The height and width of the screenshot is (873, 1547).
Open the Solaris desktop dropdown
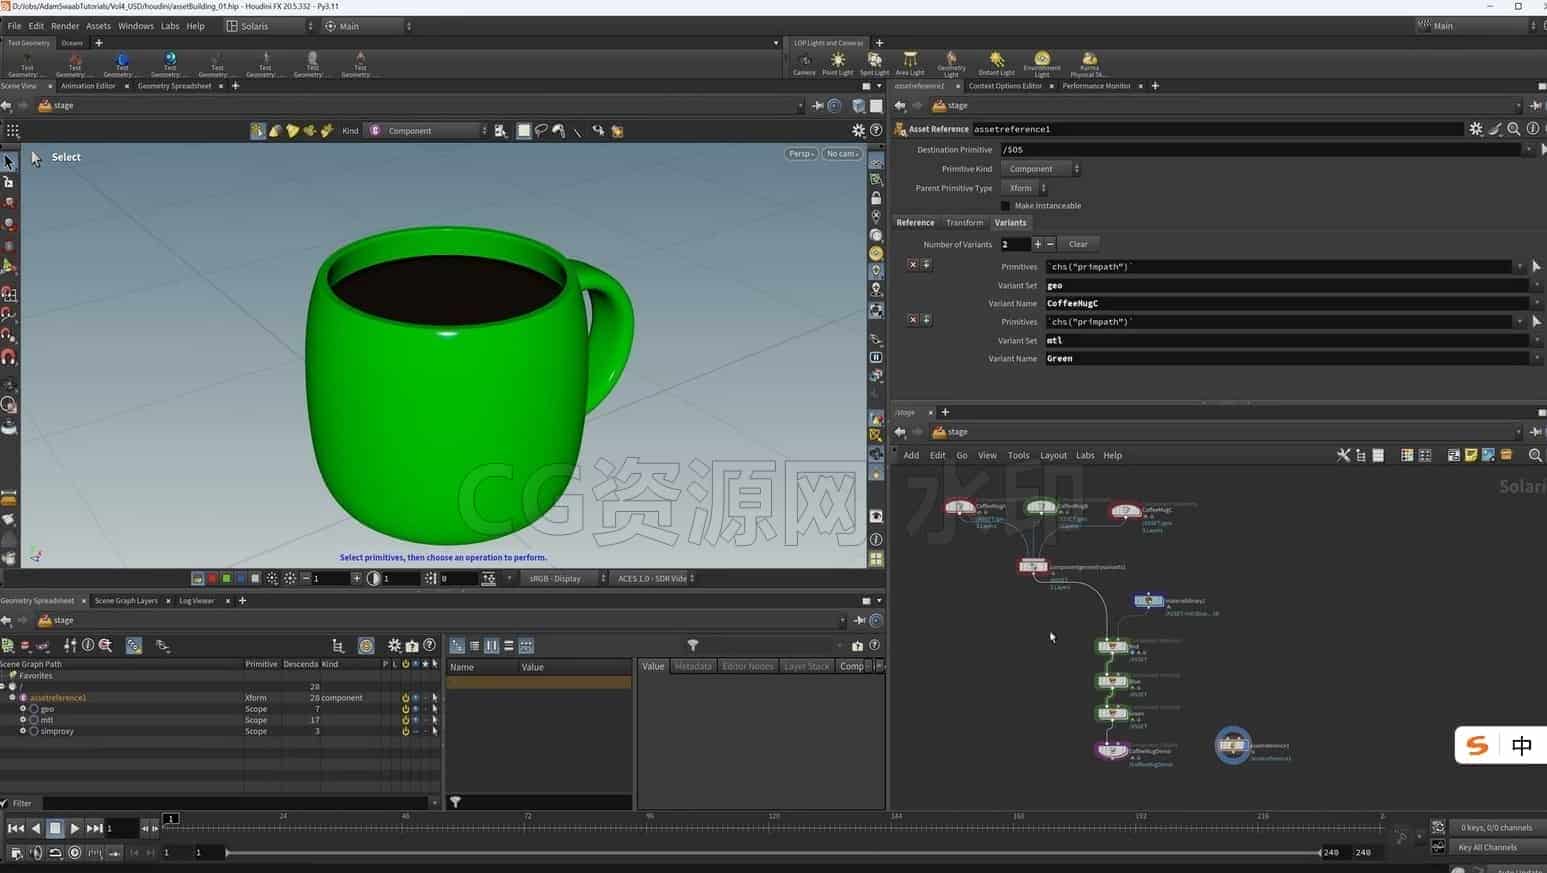point(270,26)
